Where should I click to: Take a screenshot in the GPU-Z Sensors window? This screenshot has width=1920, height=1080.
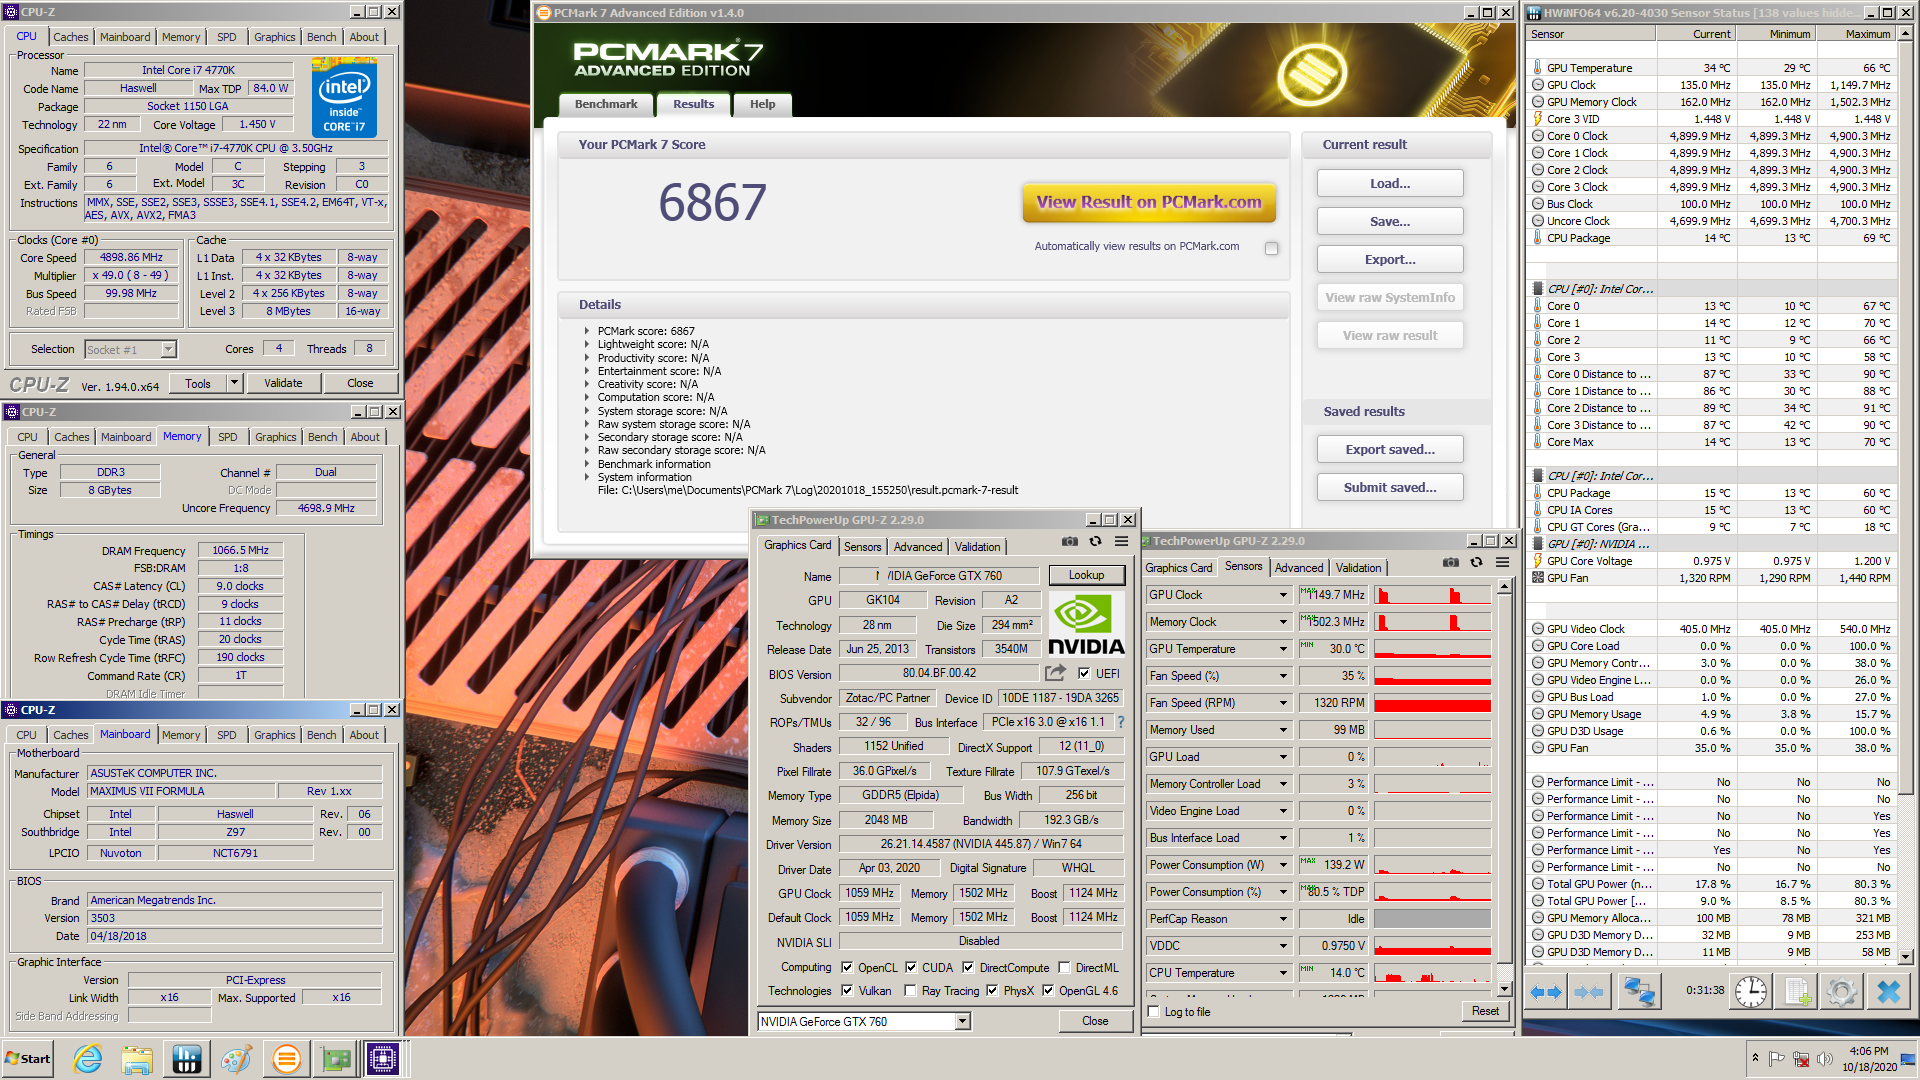1450,562
